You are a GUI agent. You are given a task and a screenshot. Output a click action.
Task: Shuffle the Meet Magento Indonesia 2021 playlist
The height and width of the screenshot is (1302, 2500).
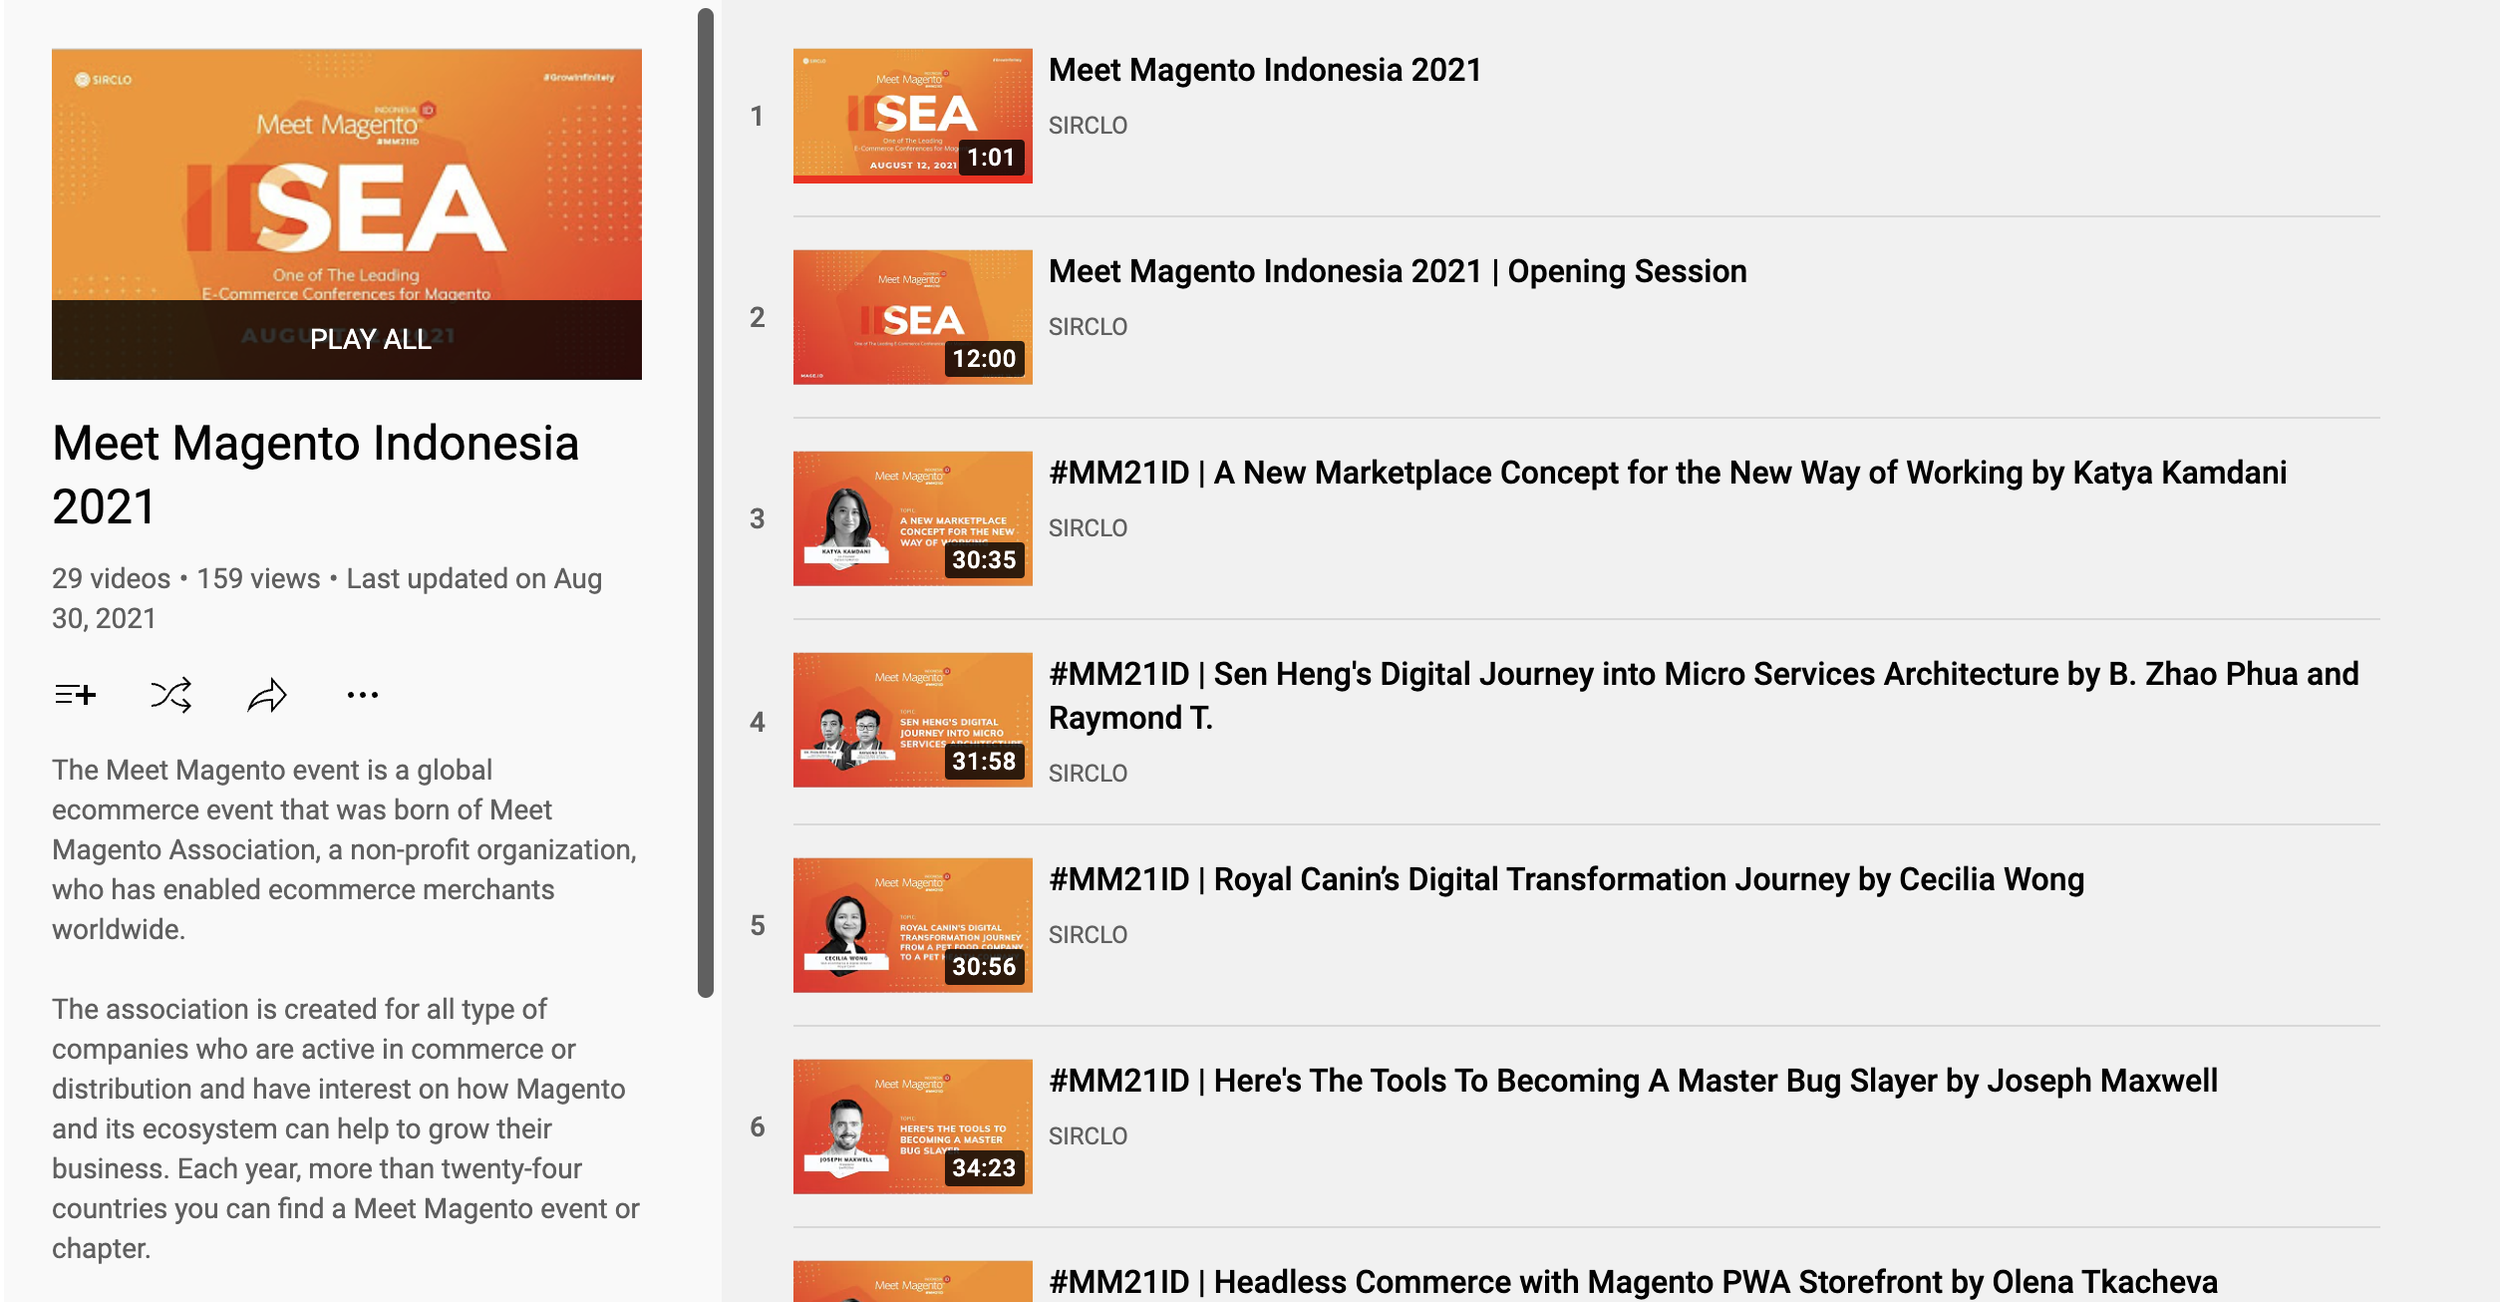168,693
